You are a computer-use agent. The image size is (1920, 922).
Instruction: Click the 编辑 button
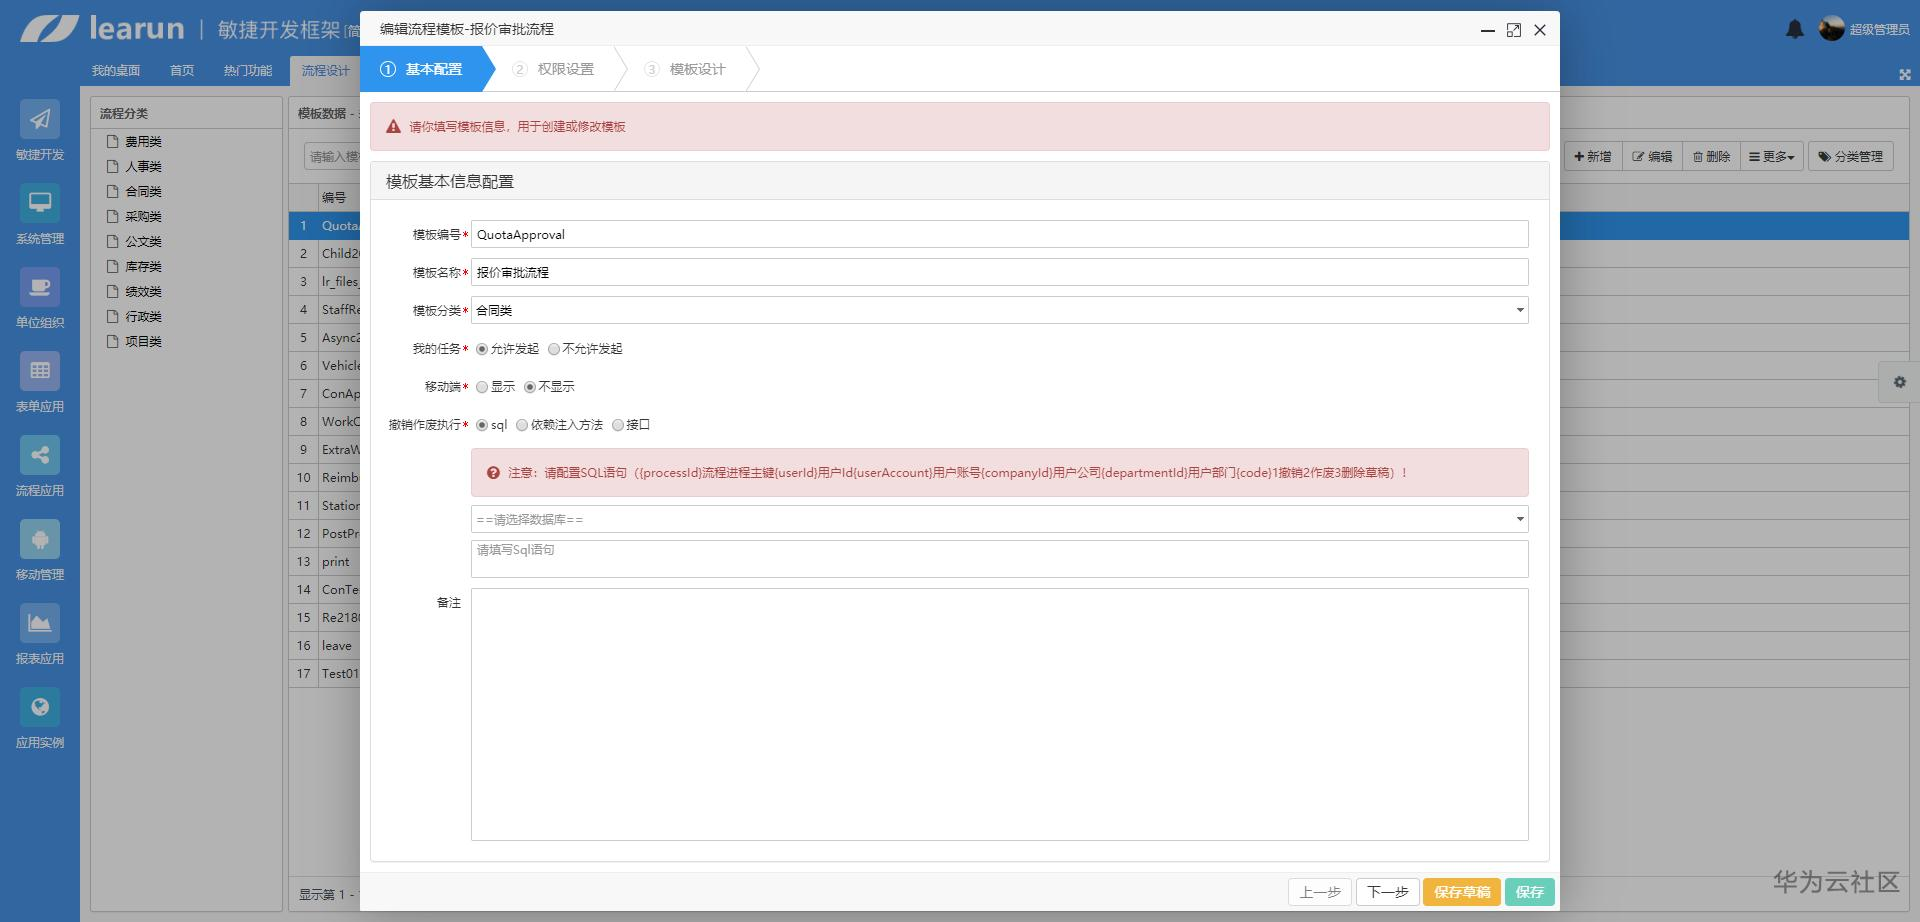tap(1652, 157)
